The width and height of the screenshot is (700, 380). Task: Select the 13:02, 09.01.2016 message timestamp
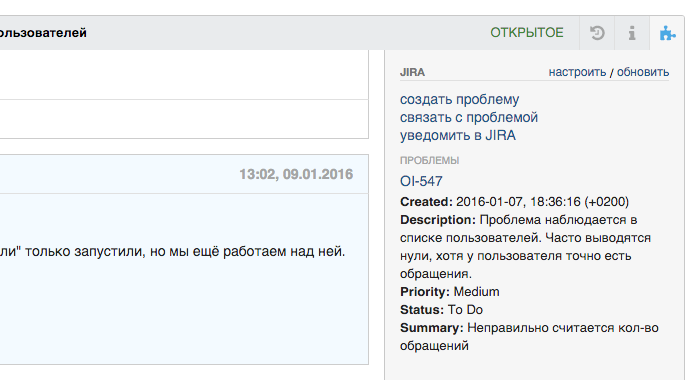296,174
